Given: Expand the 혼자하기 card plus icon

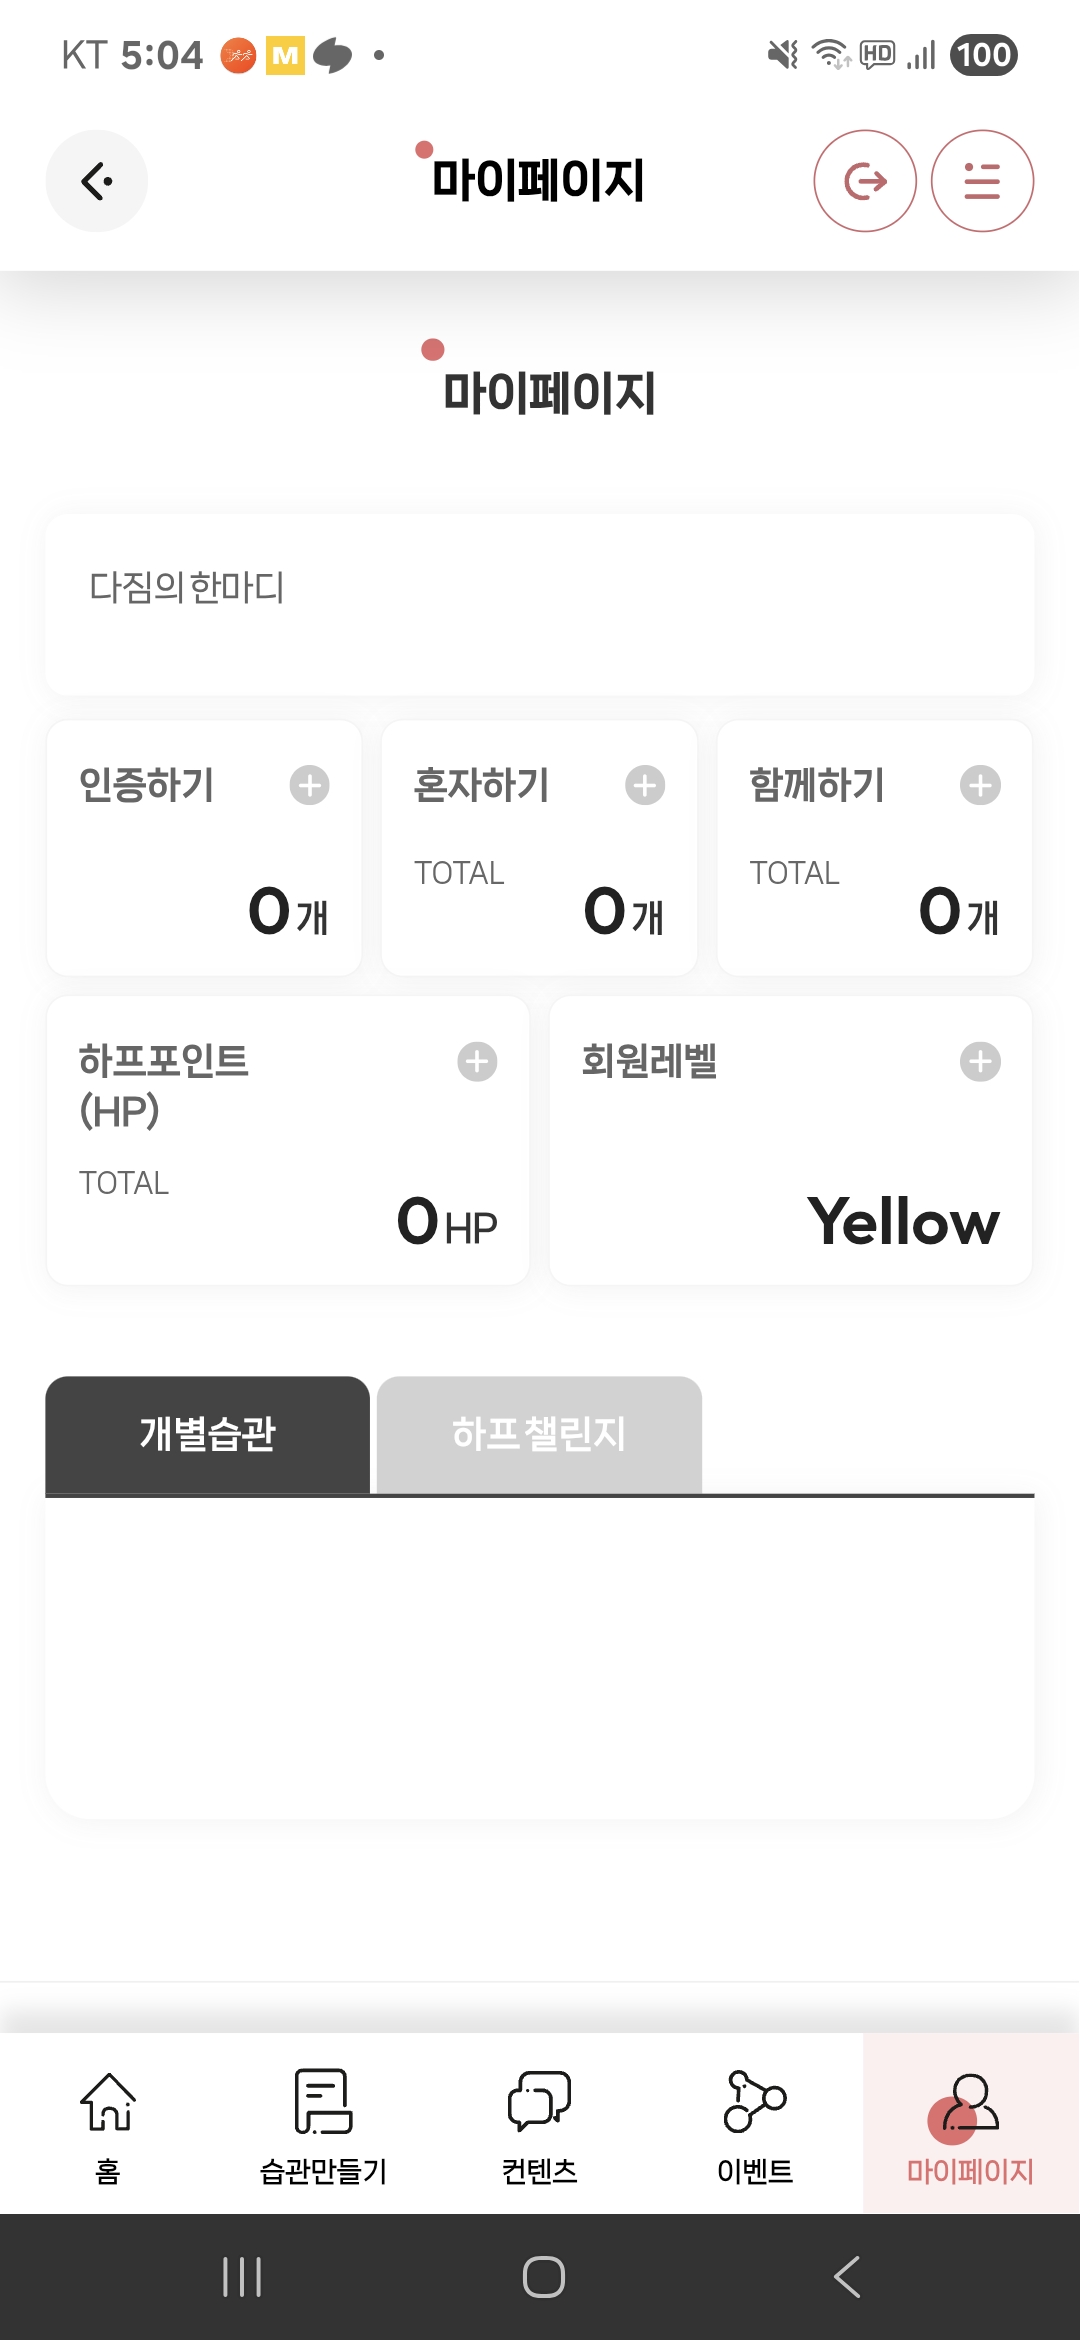Looking at the screenshot, I should tap(645, 785).
